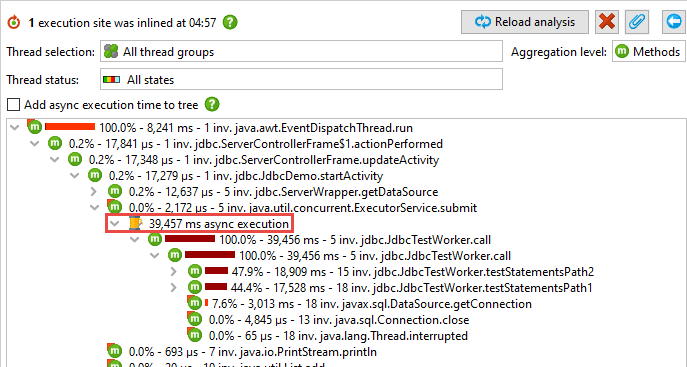Click help icon next to async execution checkbox
This screenshot has height=367, width=687.
tap(212, 105)
